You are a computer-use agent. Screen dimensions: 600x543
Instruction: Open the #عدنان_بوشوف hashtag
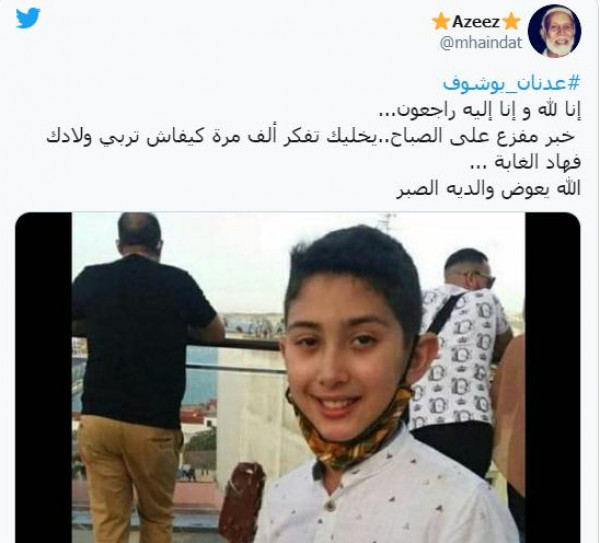pyautogui.click(x=512, y=83)
